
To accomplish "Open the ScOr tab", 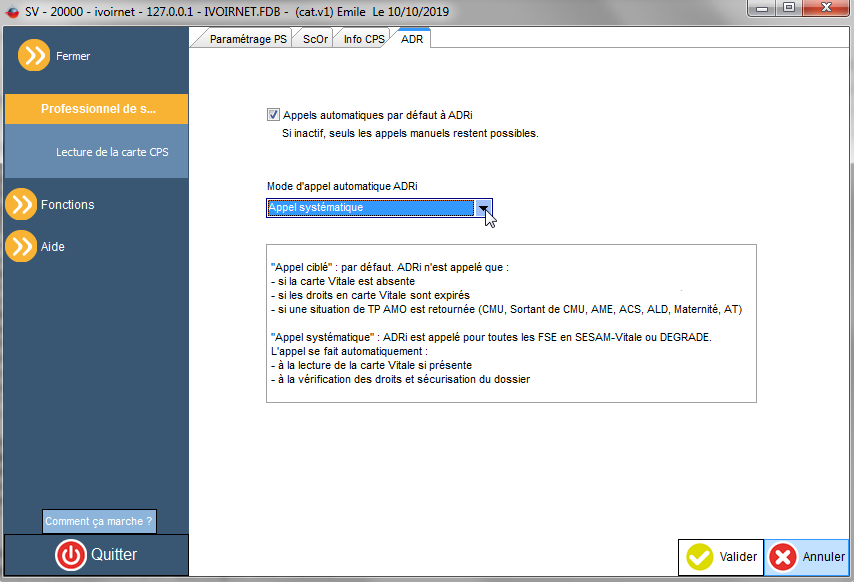I will pos(314,39).
